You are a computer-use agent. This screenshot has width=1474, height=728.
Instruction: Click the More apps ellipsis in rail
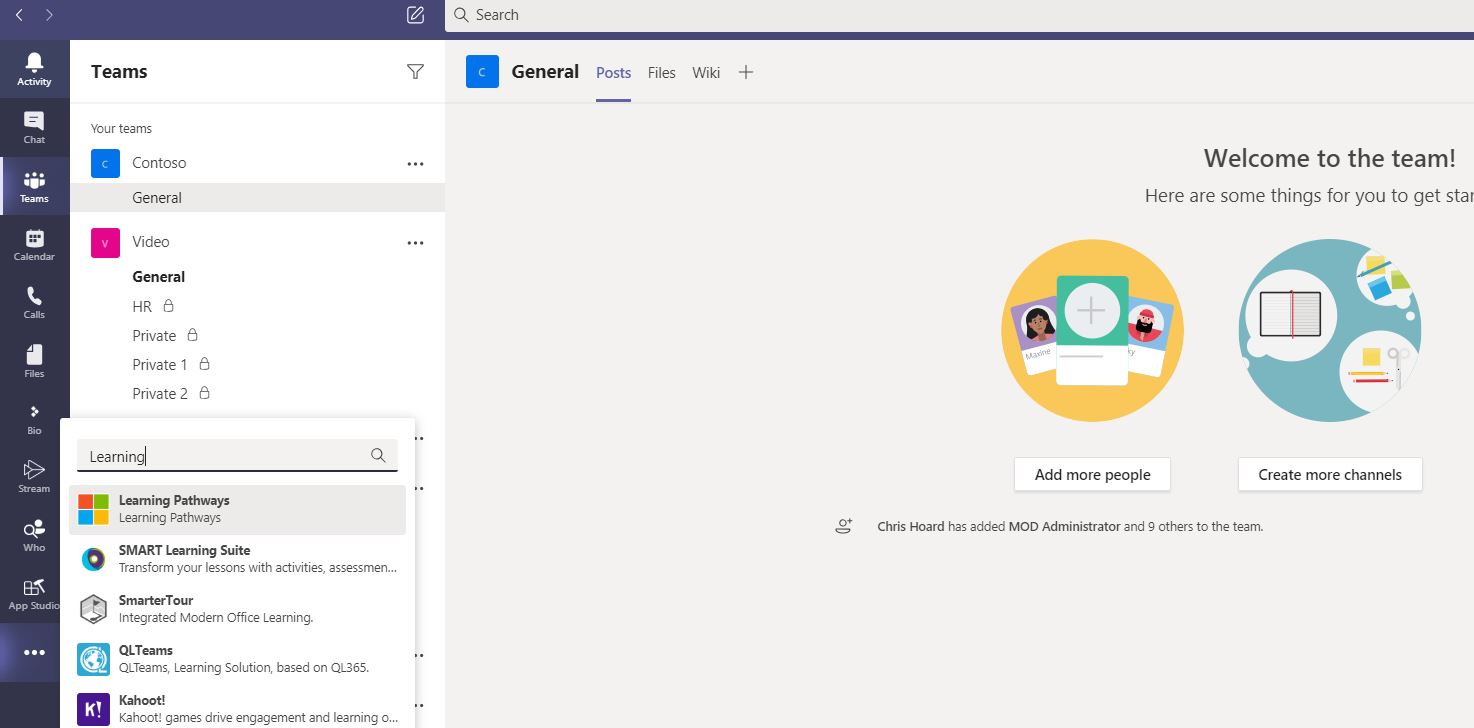pyautogui.click(x=34, y=653)
